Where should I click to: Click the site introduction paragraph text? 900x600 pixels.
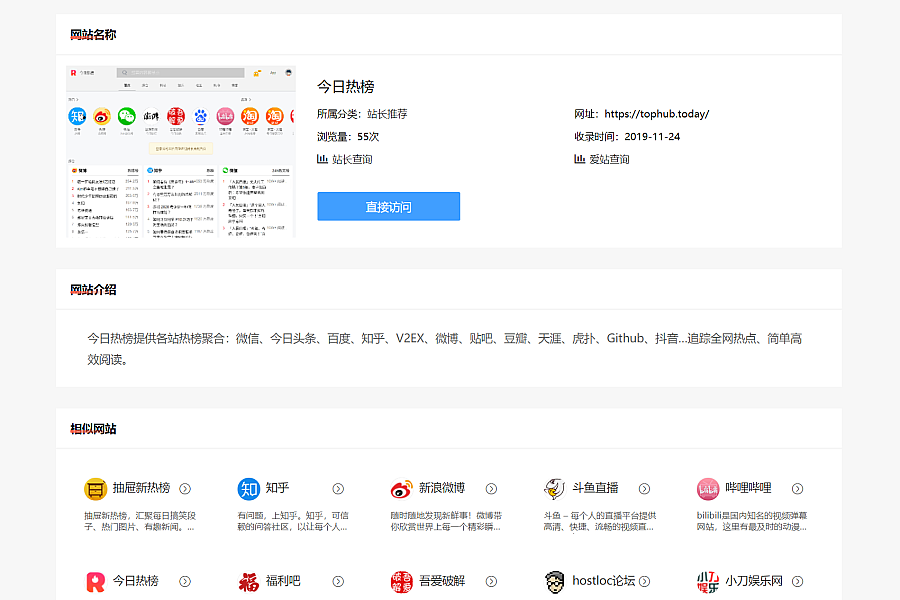click(444, 349)
